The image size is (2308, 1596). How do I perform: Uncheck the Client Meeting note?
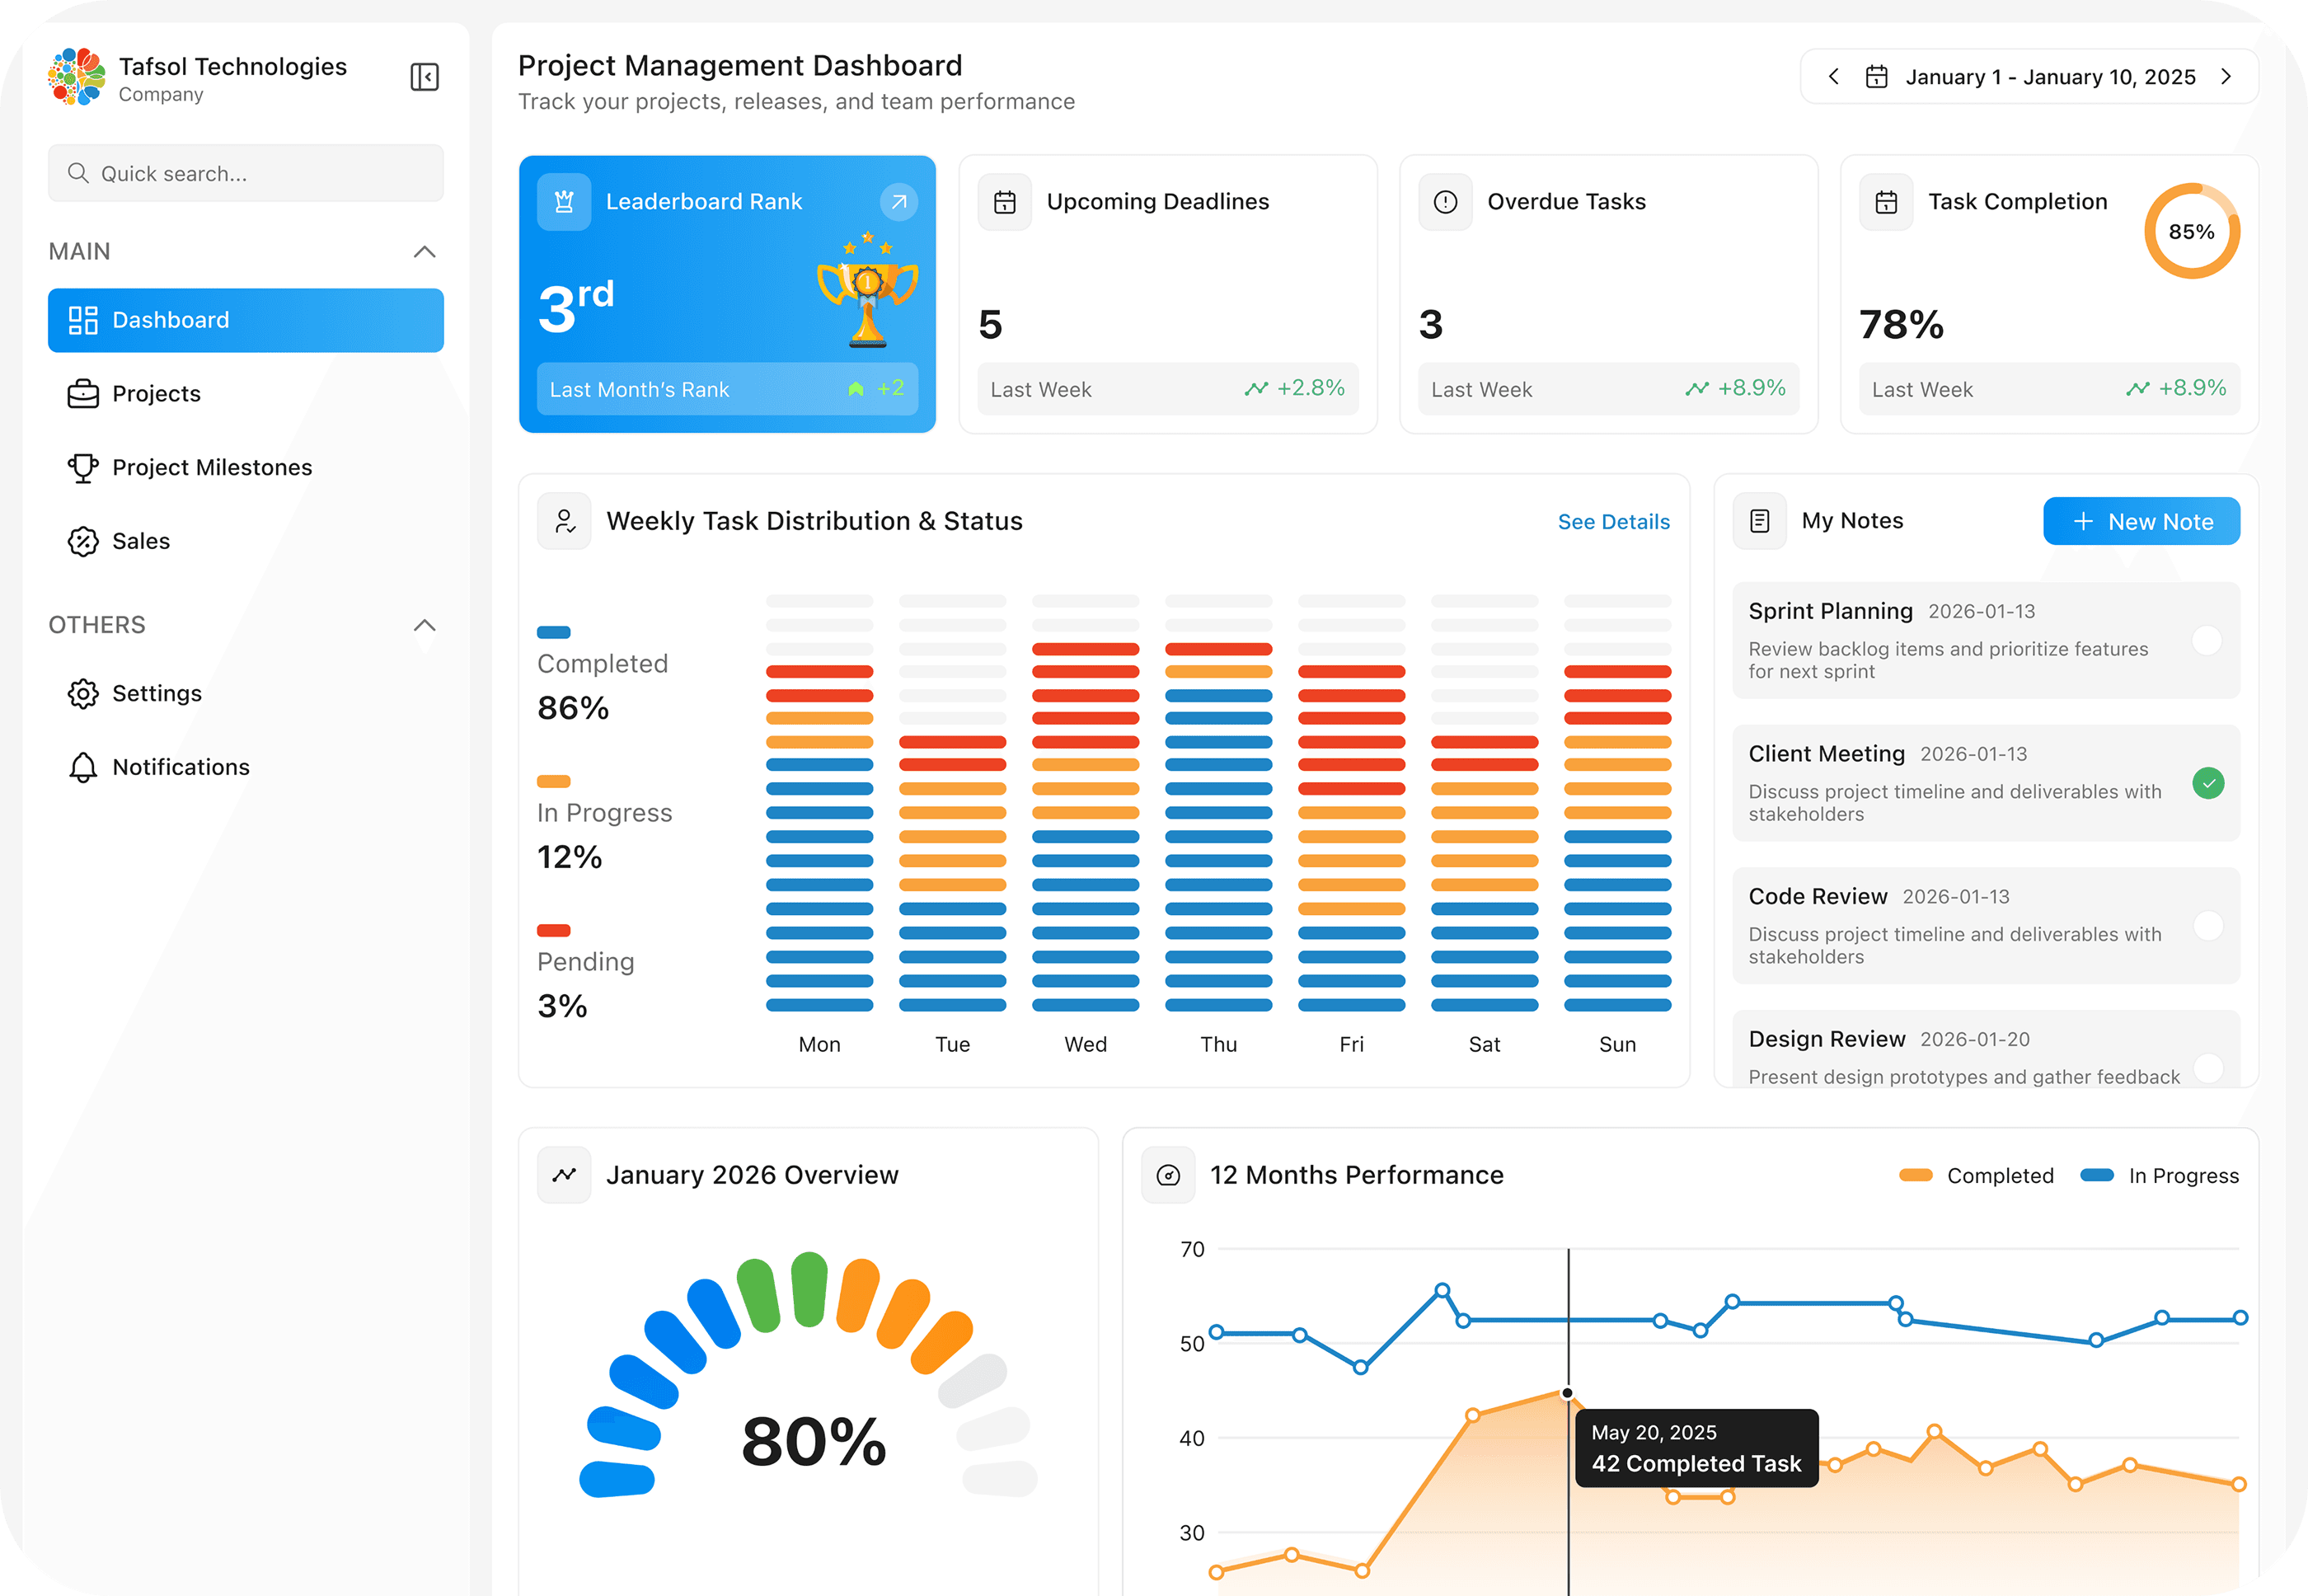click(2208, 783)
